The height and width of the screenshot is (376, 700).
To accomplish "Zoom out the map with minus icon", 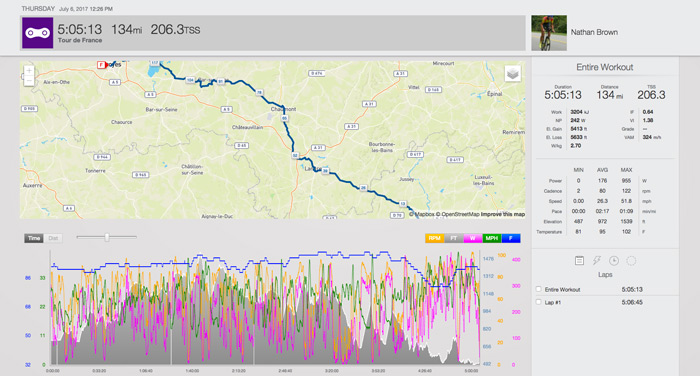I will (x=29, y=81).
